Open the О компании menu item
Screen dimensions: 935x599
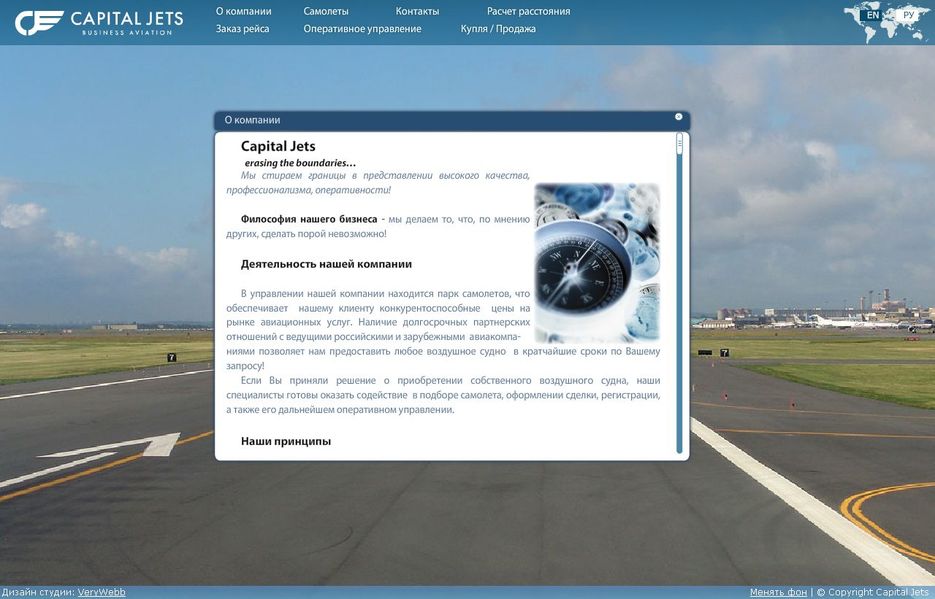[x=243, y=11]
